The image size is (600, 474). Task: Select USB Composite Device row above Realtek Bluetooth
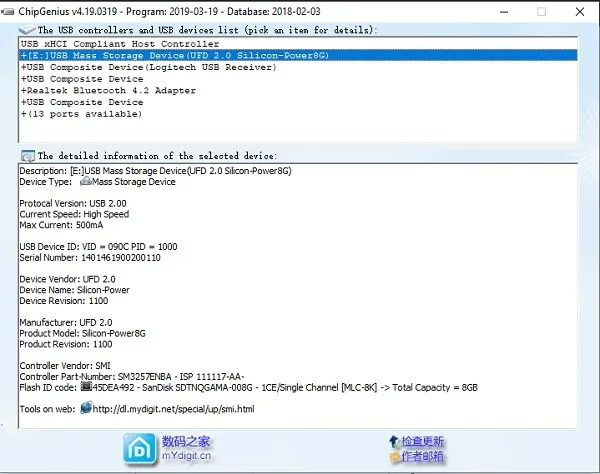click(x=298, y=79)
